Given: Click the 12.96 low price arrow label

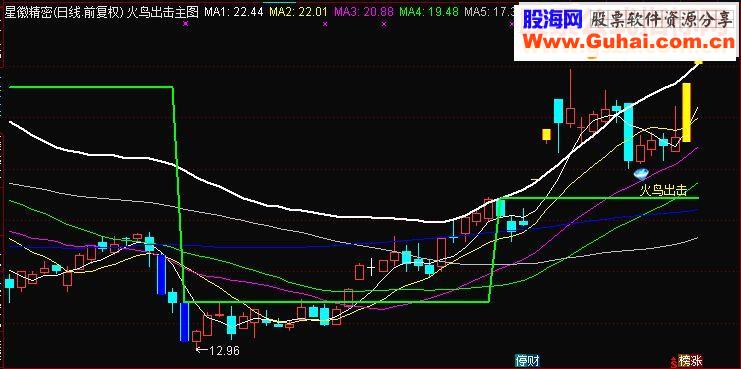Looking at the screenshot, I should pos(218,351).
